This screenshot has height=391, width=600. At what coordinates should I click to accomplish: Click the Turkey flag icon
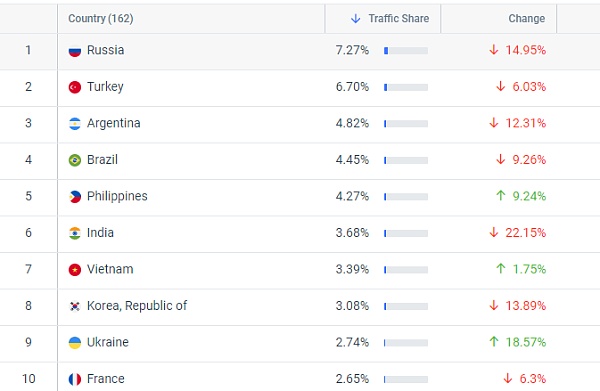click(75, 87)
